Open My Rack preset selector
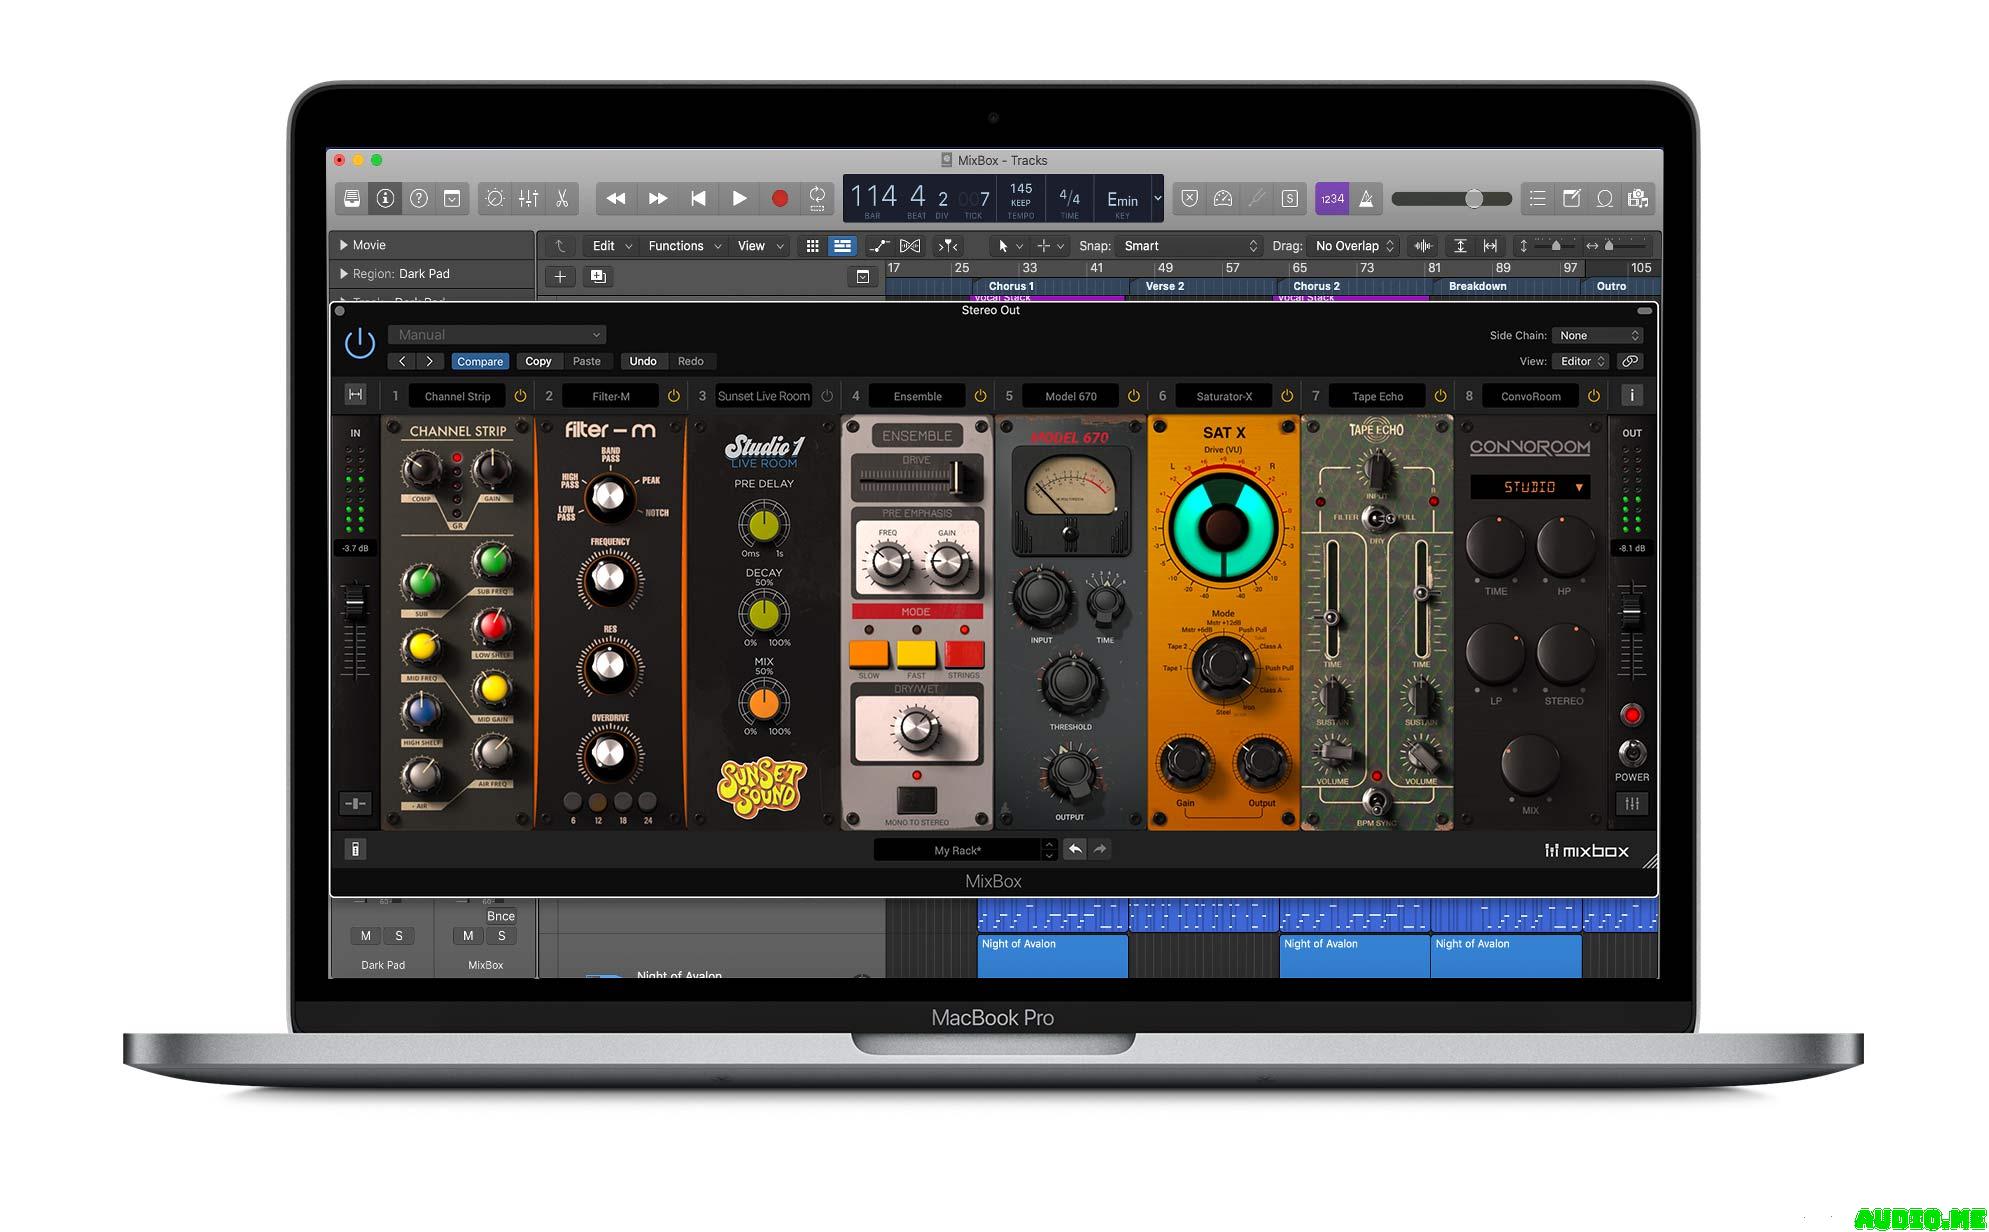 point(965,850)
